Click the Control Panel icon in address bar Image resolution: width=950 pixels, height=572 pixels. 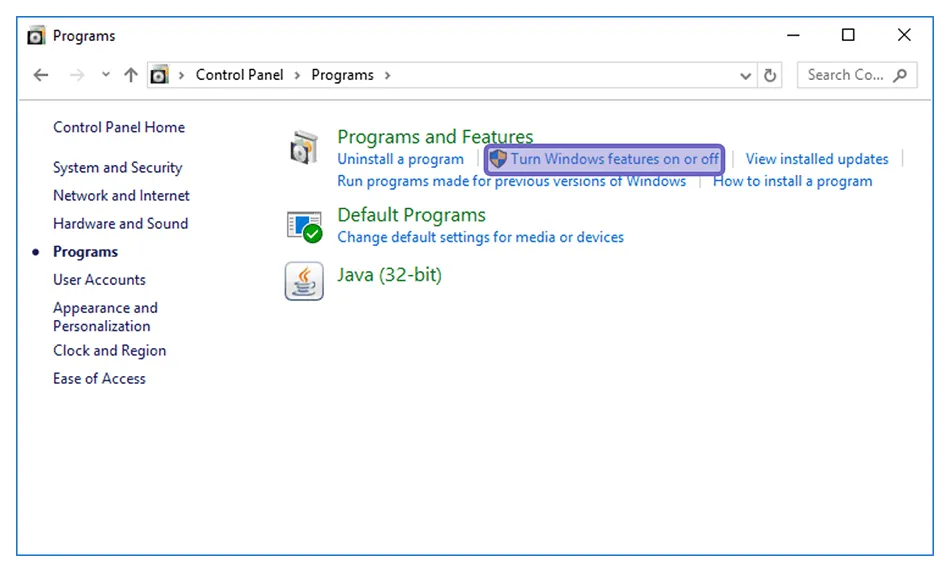[159, 75]
